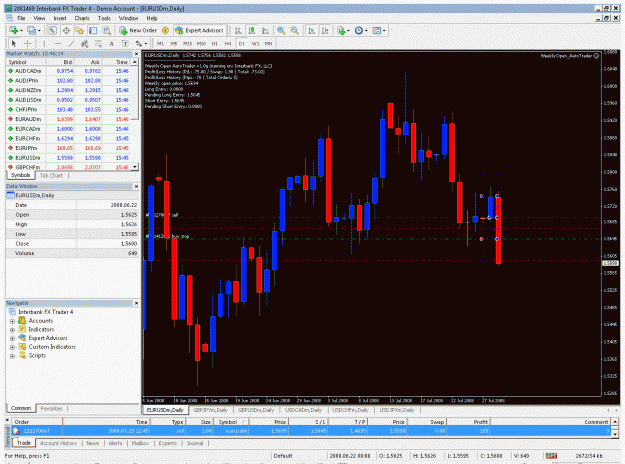The width and height of the screenshot is (625, 464).
Task: Expand the Templates dropdown arrow
Action: tap(384, 31)
